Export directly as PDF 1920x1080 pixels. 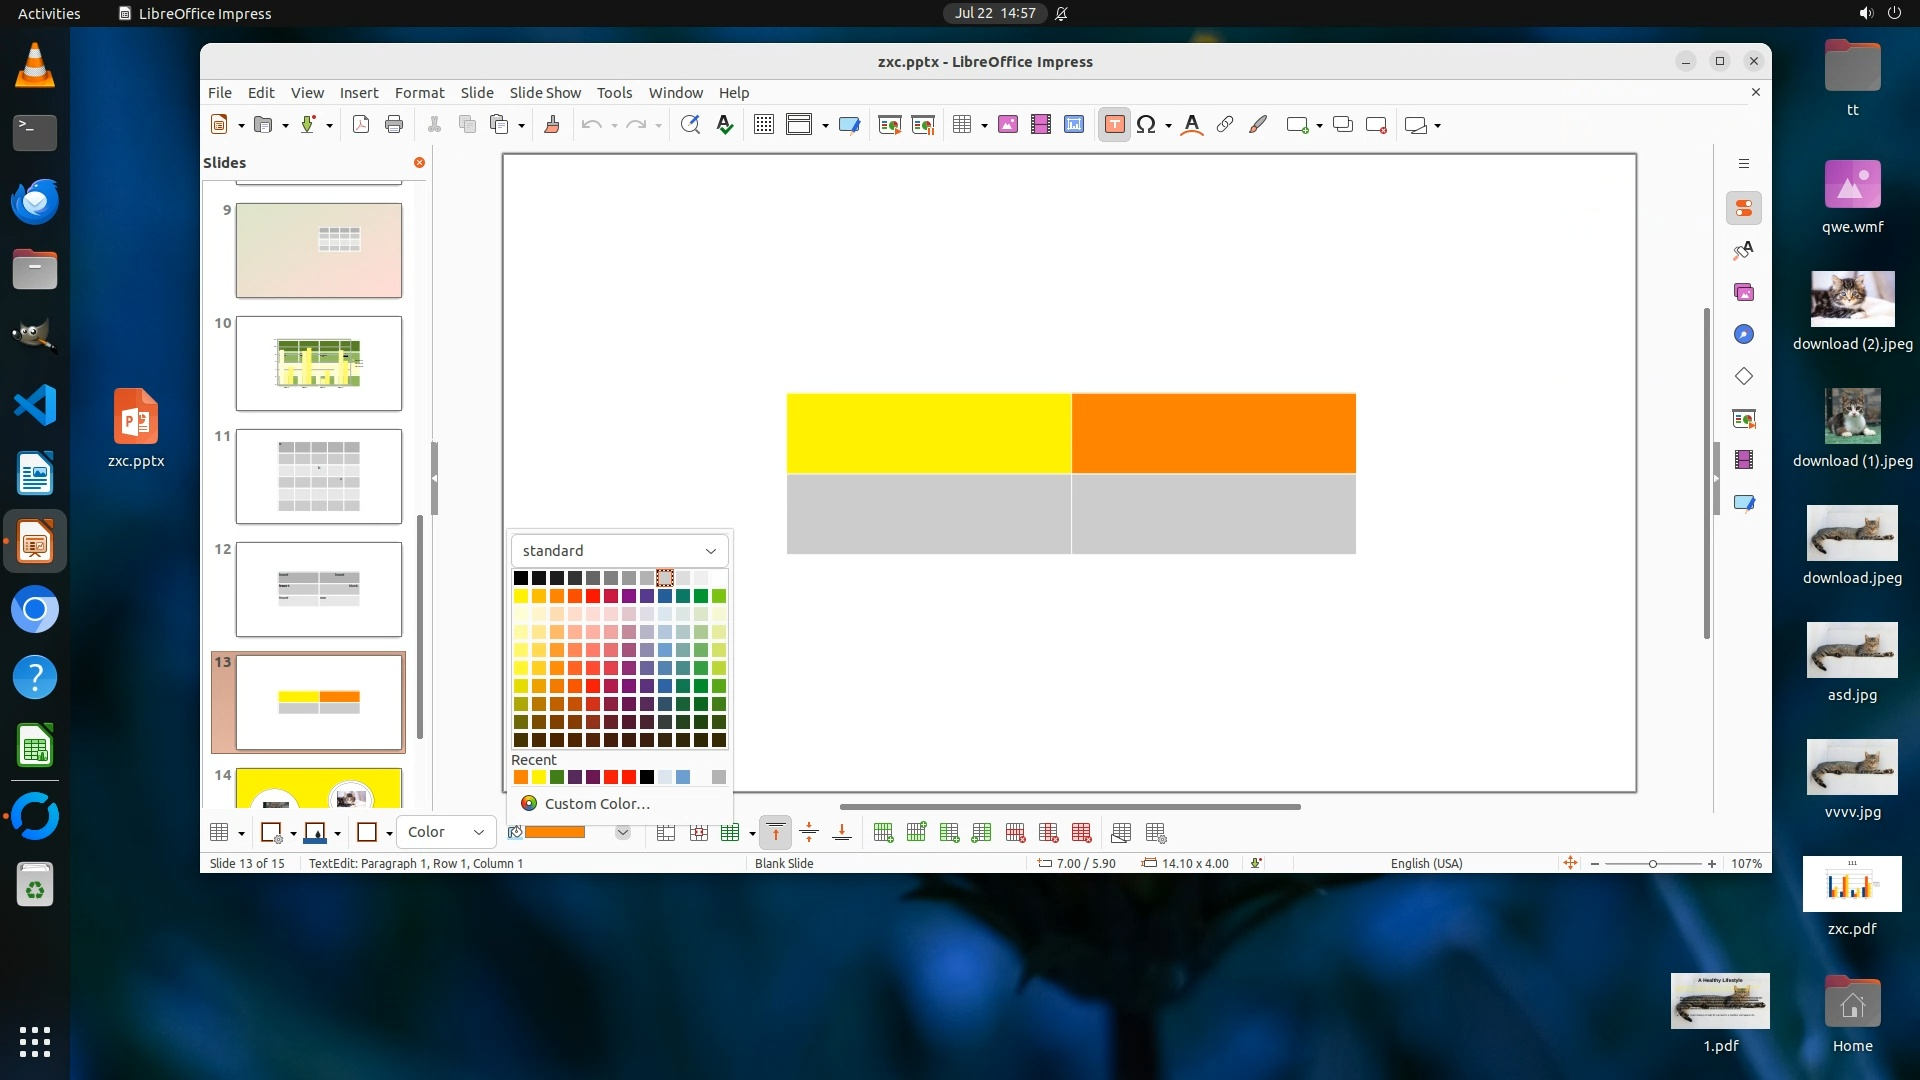pos(361,125)
